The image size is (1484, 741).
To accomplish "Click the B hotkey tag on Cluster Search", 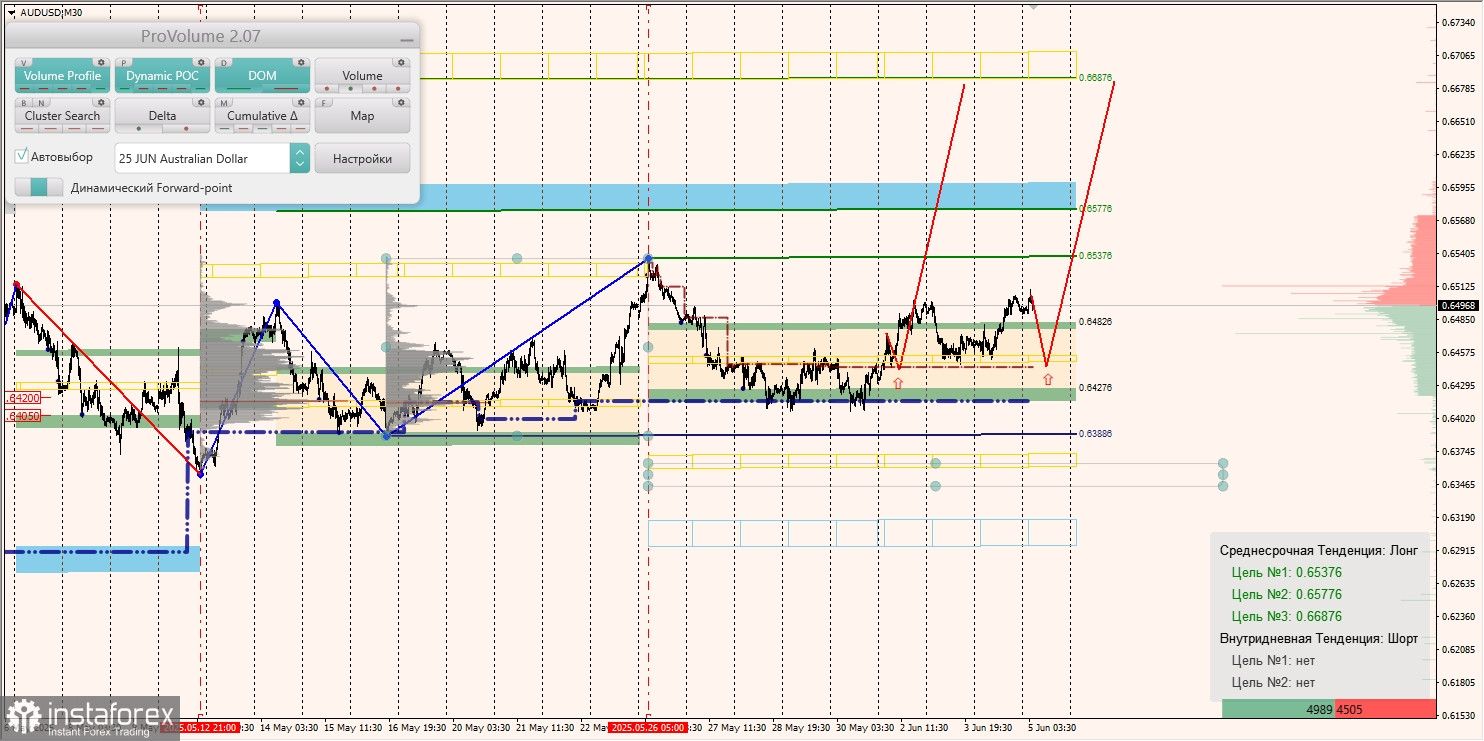I will pyautogui.click(x=24, y=102).
